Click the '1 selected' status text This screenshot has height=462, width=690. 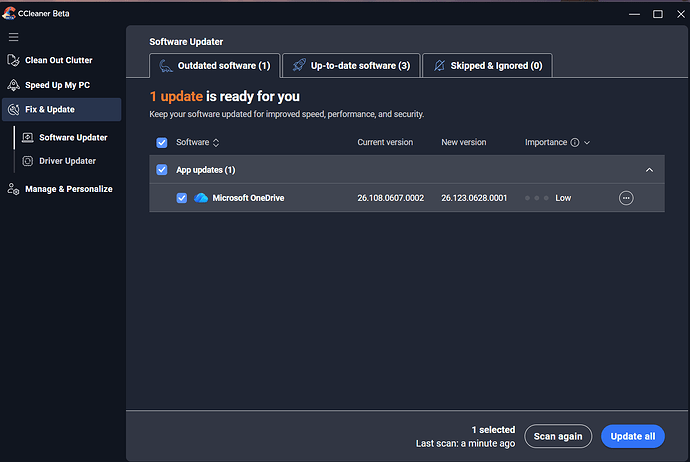tap(493, 430)
